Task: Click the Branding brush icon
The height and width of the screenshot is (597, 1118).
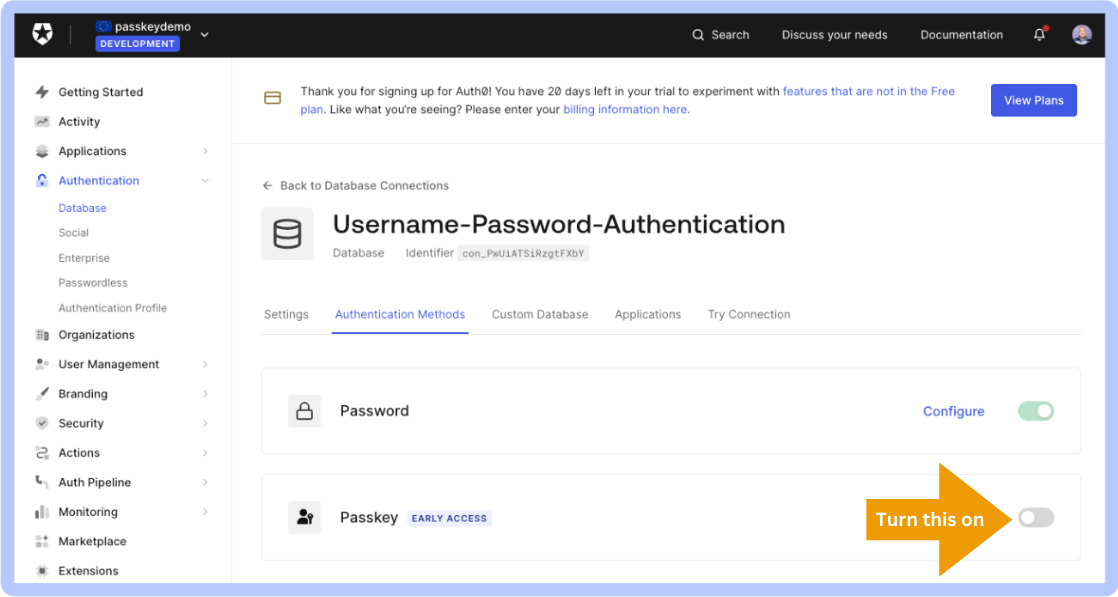Action: pyautogui.click(x=42, y=394)
